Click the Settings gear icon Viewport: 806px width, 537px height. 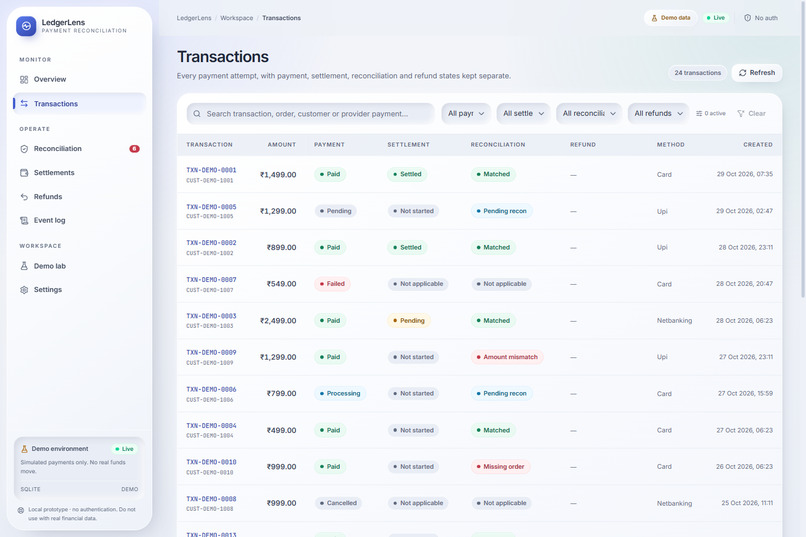click(x=24, y=290)
